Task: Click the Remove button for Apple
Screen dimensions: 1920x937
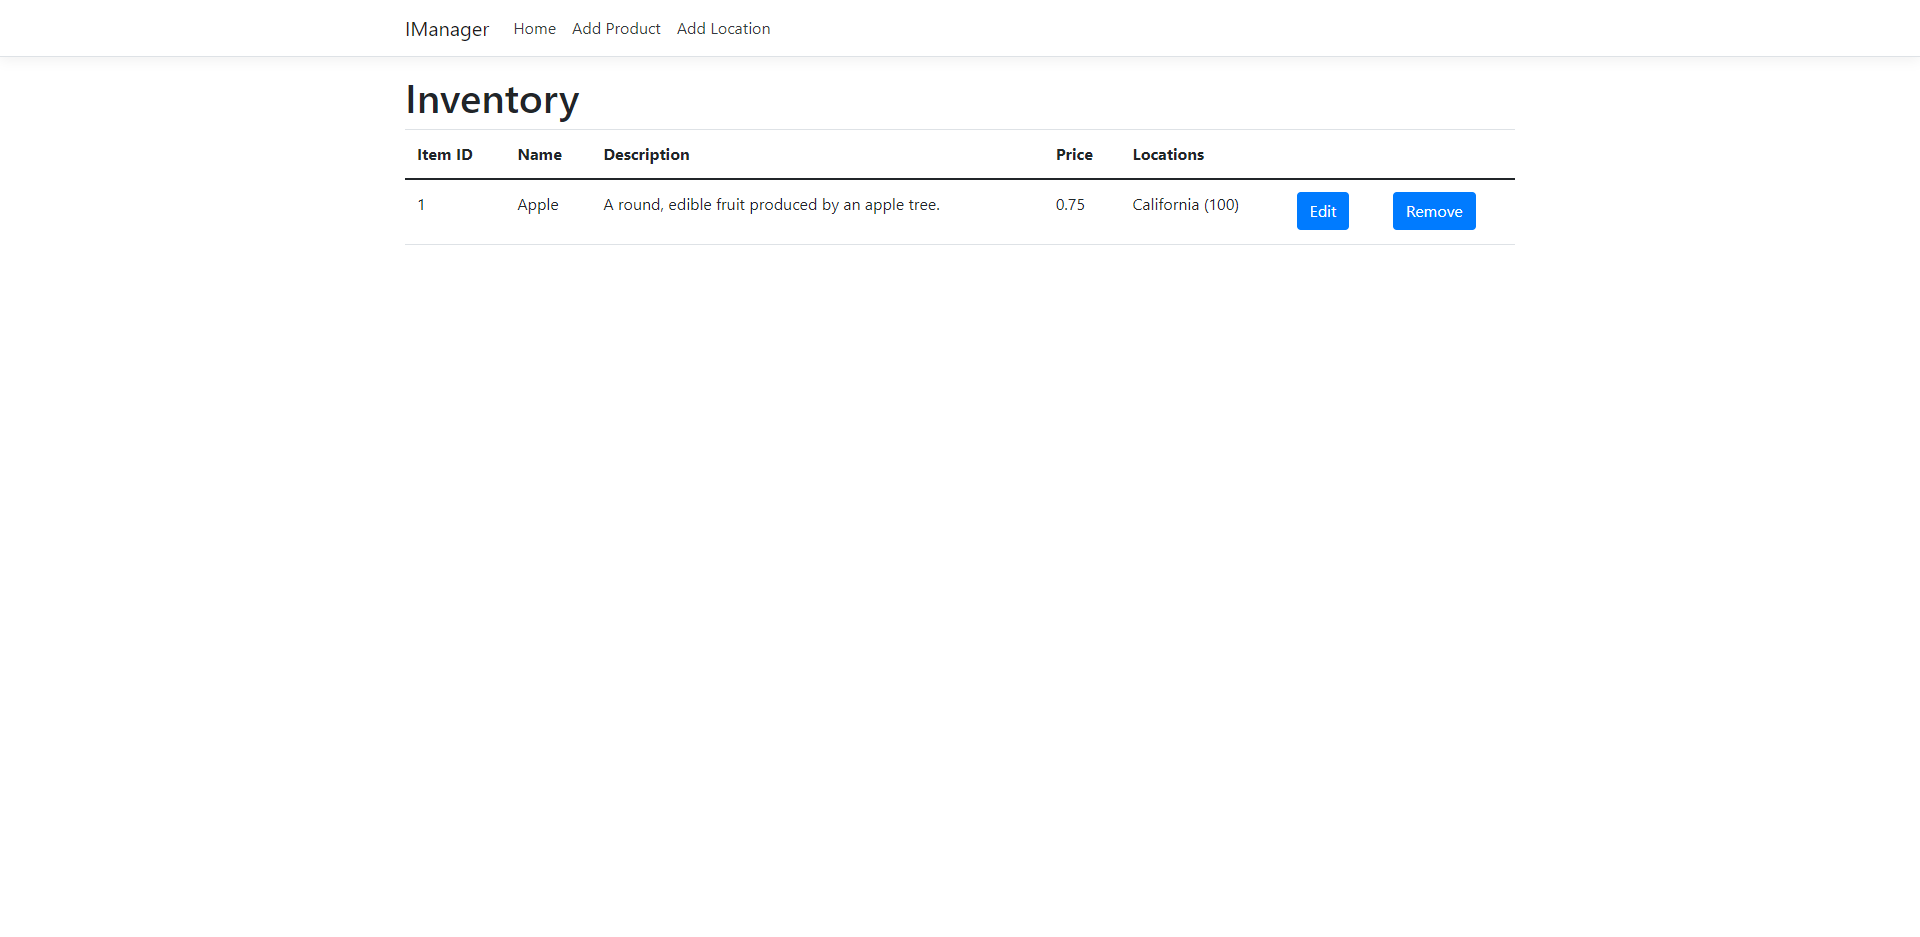Action: point(1434,211)
